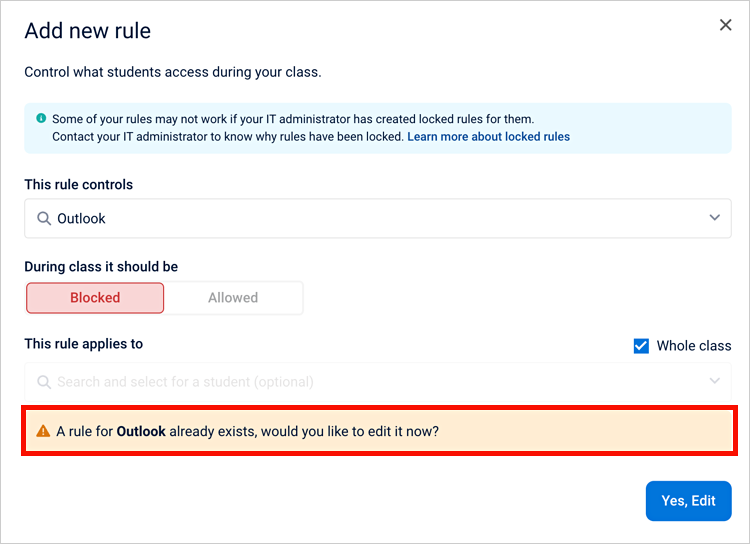Click the This rule applies to label

point(84,344)
